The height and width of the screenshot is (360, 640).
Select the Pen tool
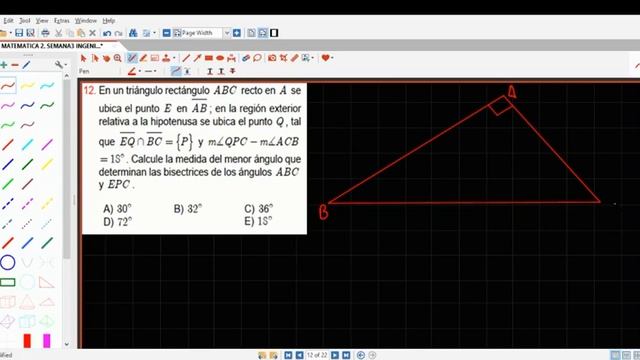pos(131,58)
